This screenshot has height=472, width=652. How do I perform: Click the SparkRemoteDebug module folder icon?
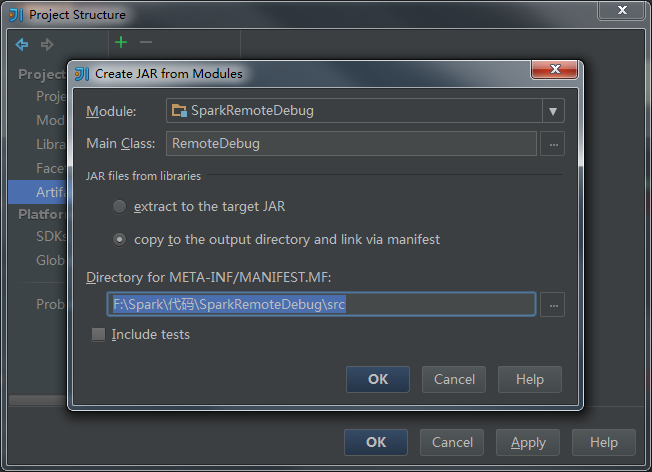pyautogui.click(x=179, y=111)
